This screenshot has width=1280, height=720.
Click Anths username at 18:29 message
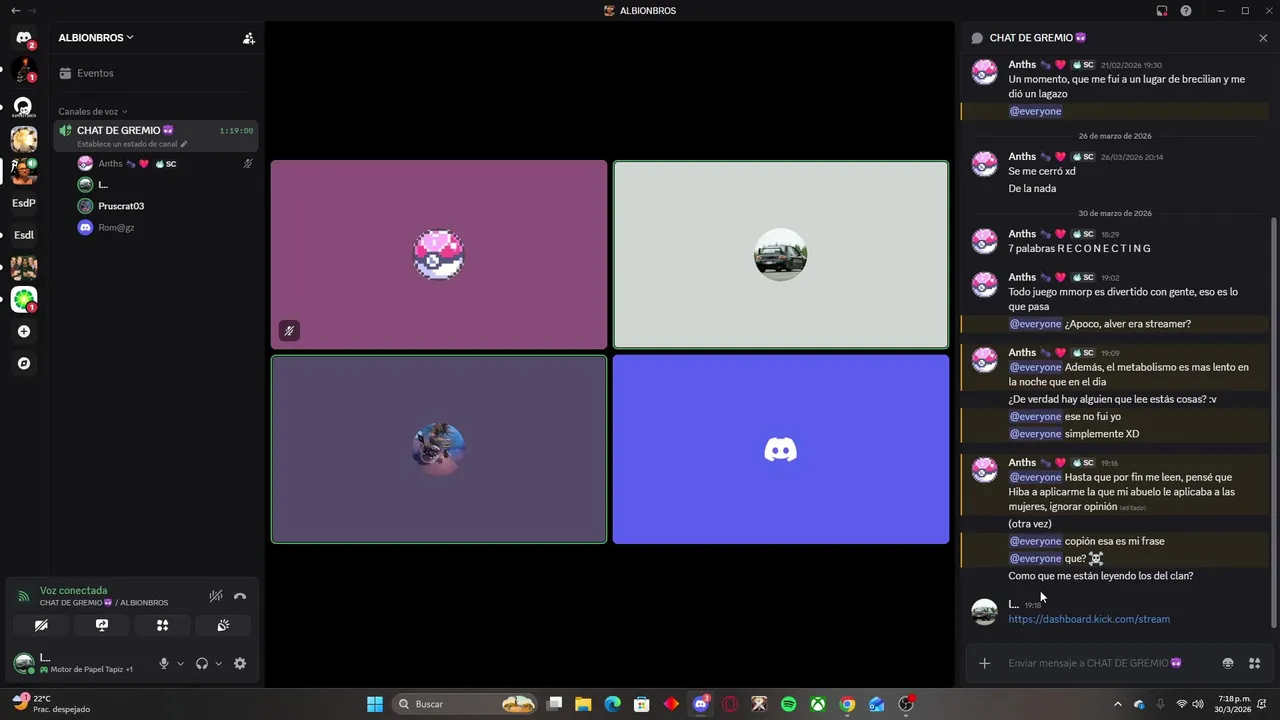1022,234
